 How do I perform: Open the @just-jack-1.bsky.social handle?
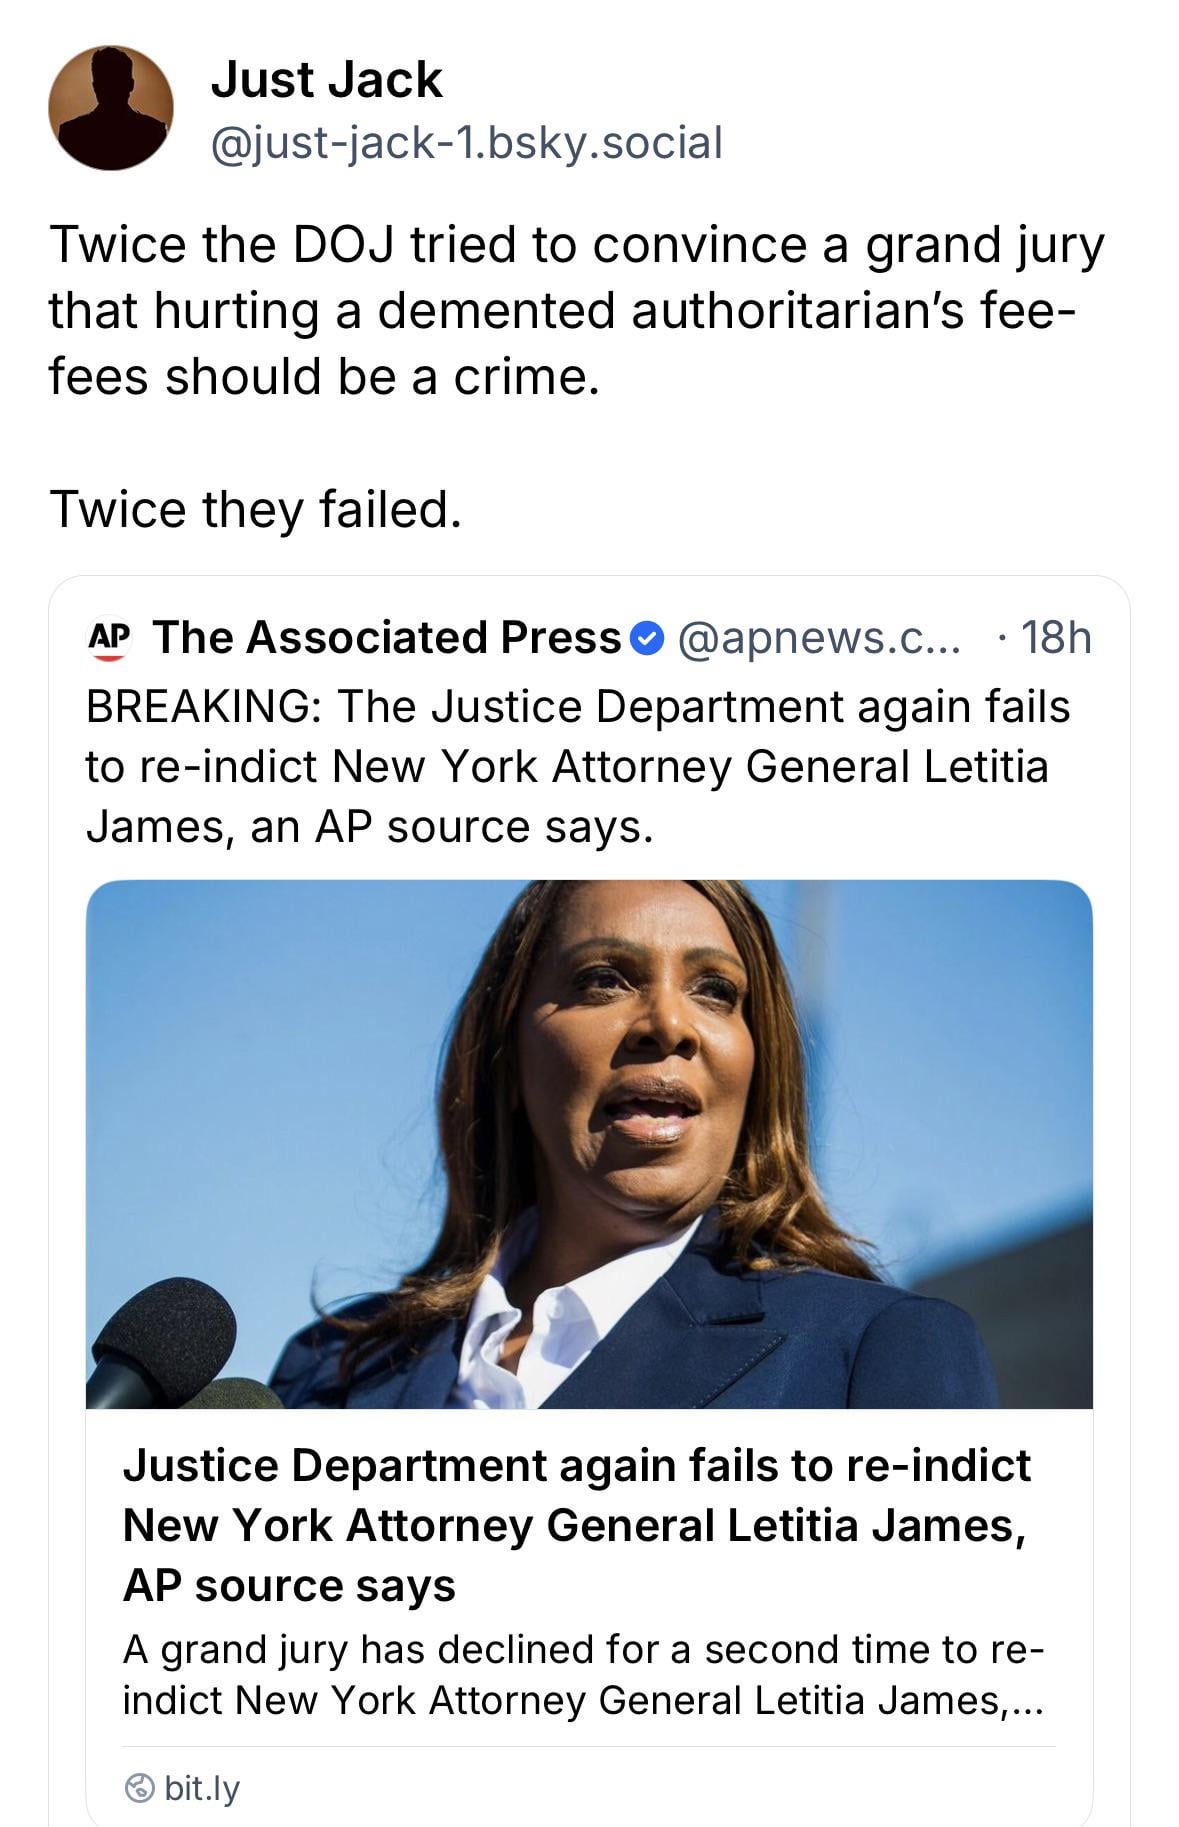point(466,143)
